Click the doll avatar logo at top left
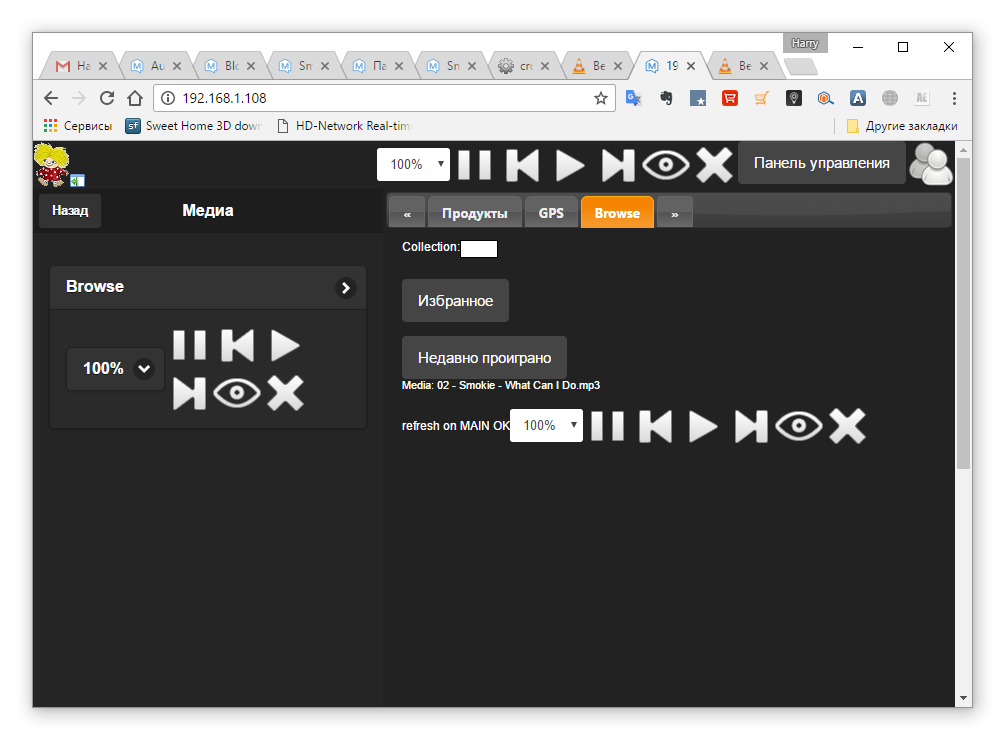The image size is (1005, 740). [52, 165]
